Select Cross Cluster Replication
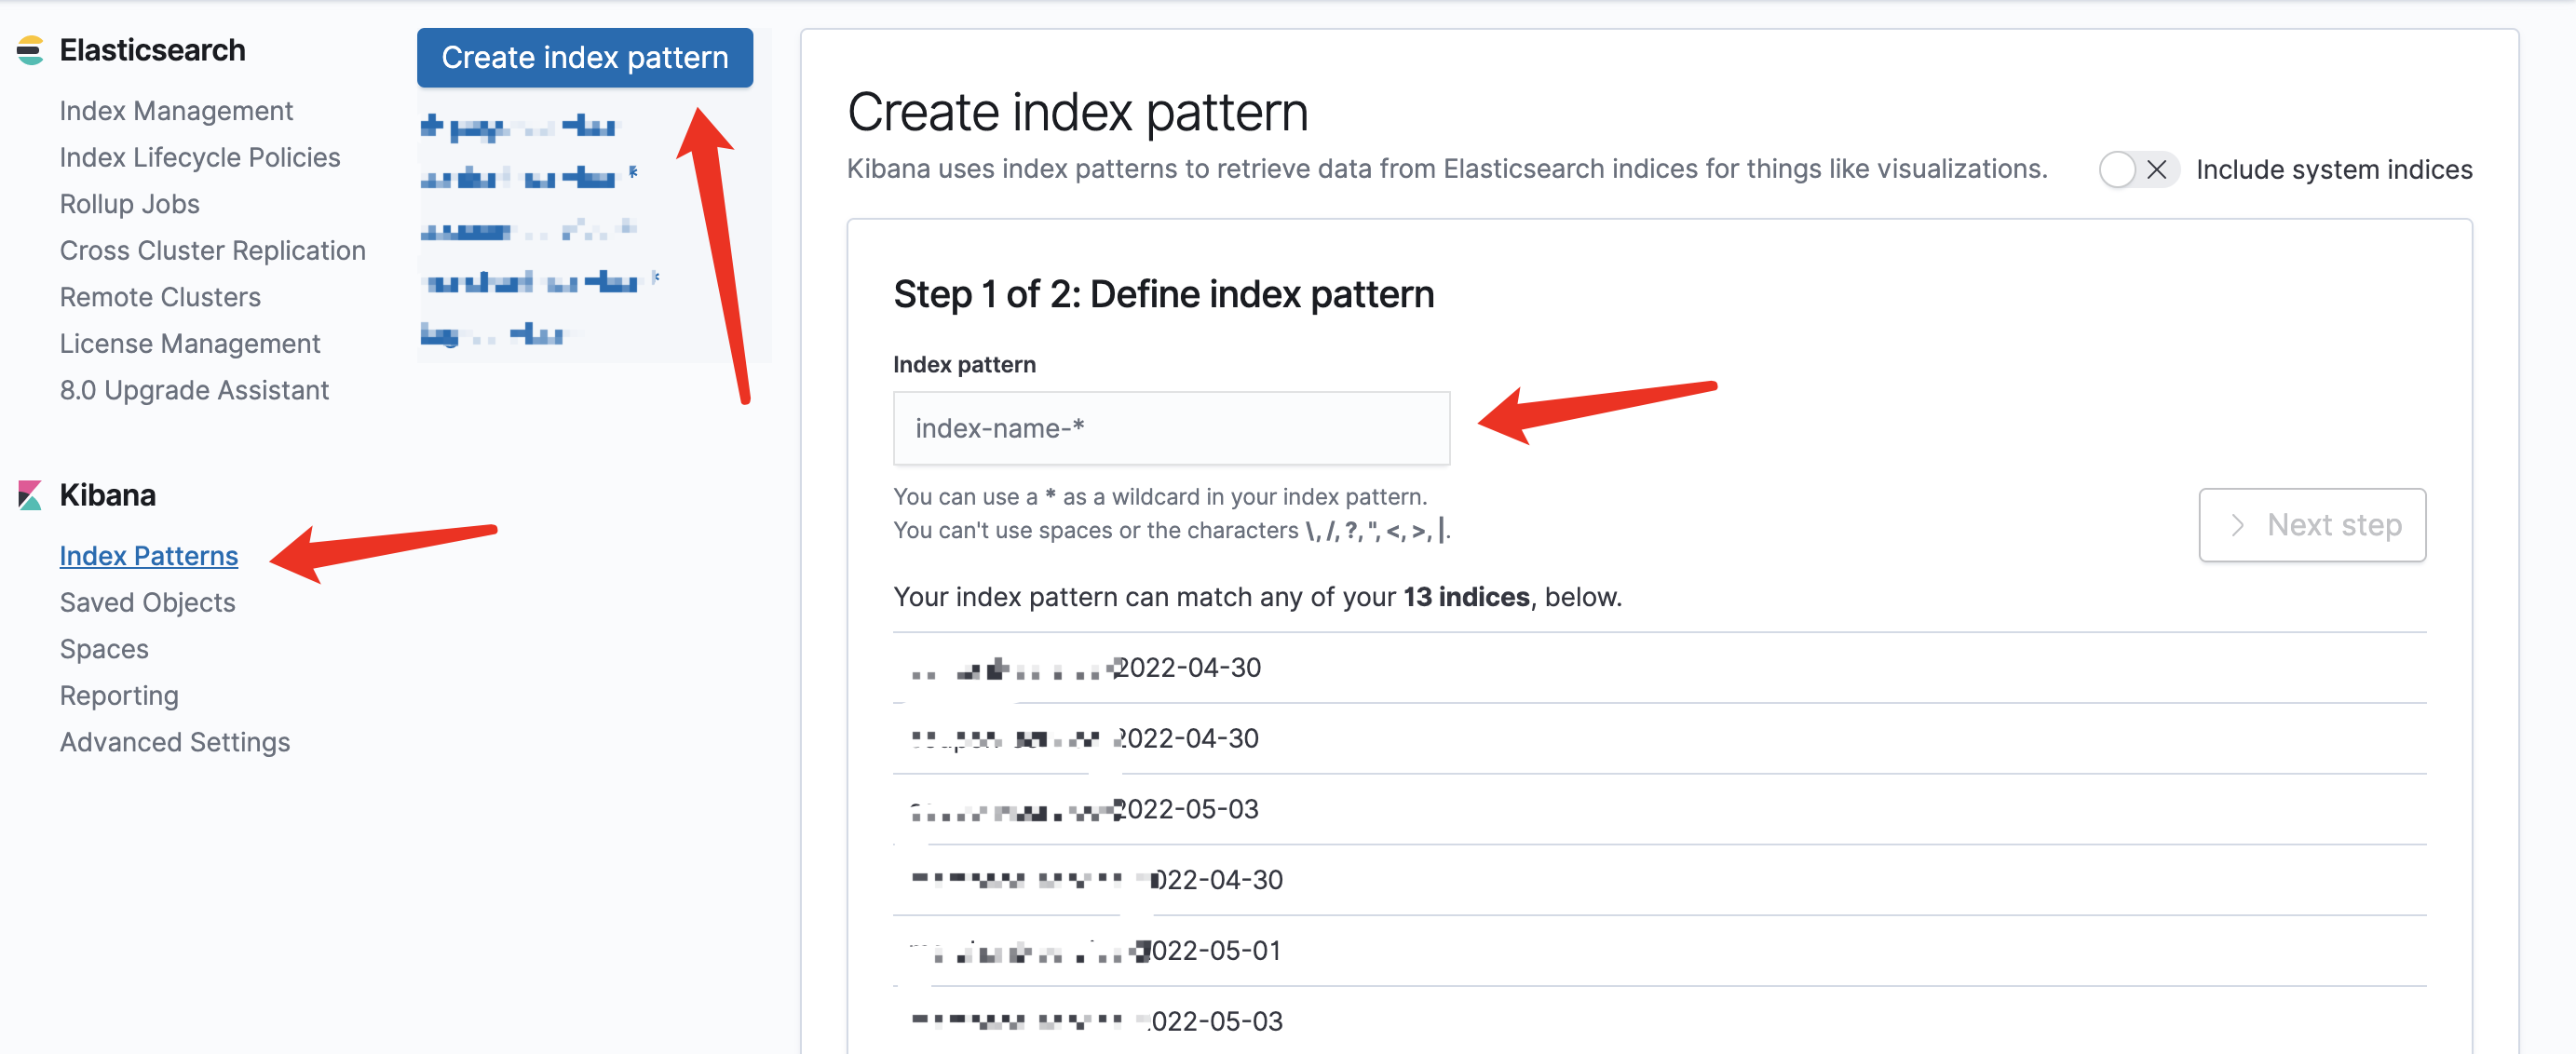The height and width of the screenshot is (1054, 2576). 212,250
